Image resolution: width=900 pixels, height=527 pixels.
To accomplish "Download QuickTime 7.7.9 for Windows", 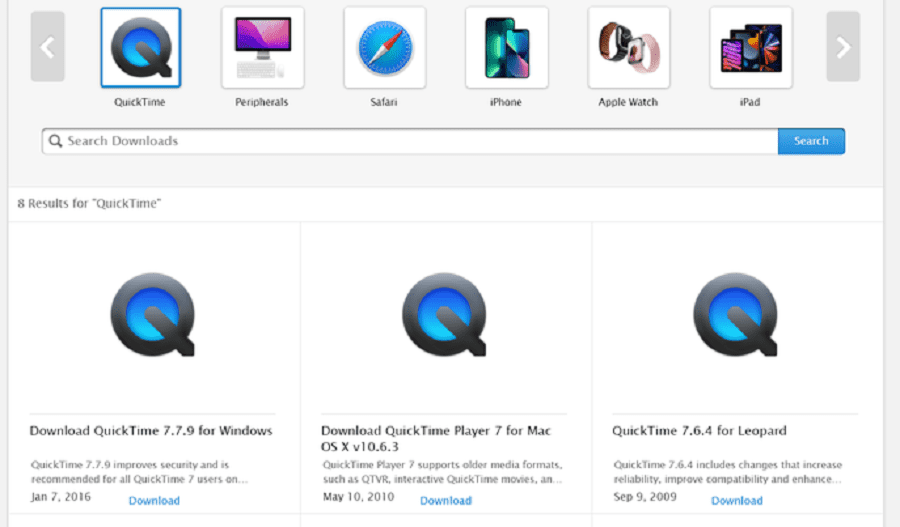I will click(x=154, y=501).
